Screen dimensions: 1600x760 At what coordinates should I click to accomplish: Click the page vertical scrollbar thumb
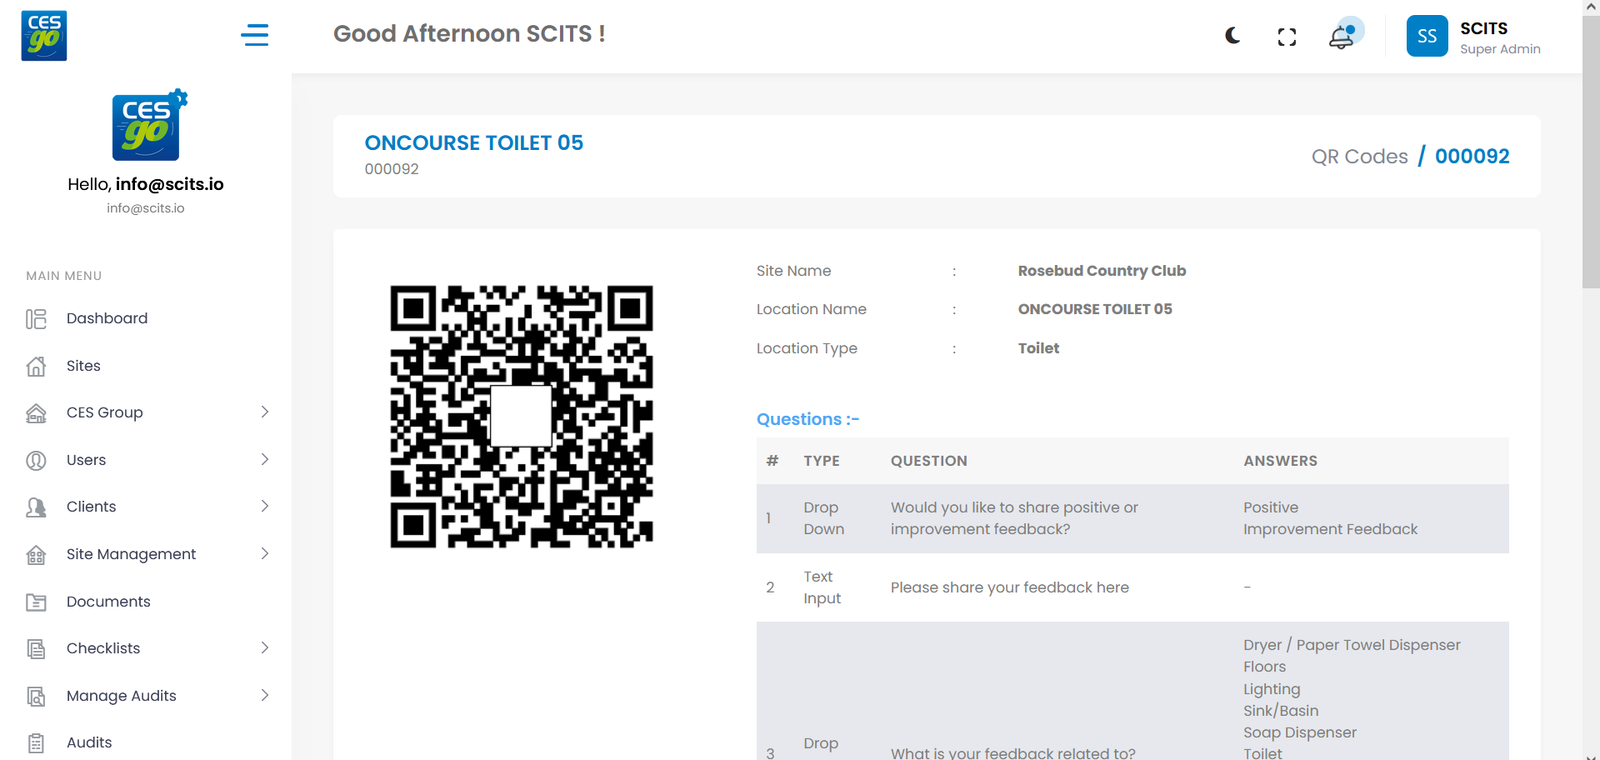point(1590,150)
